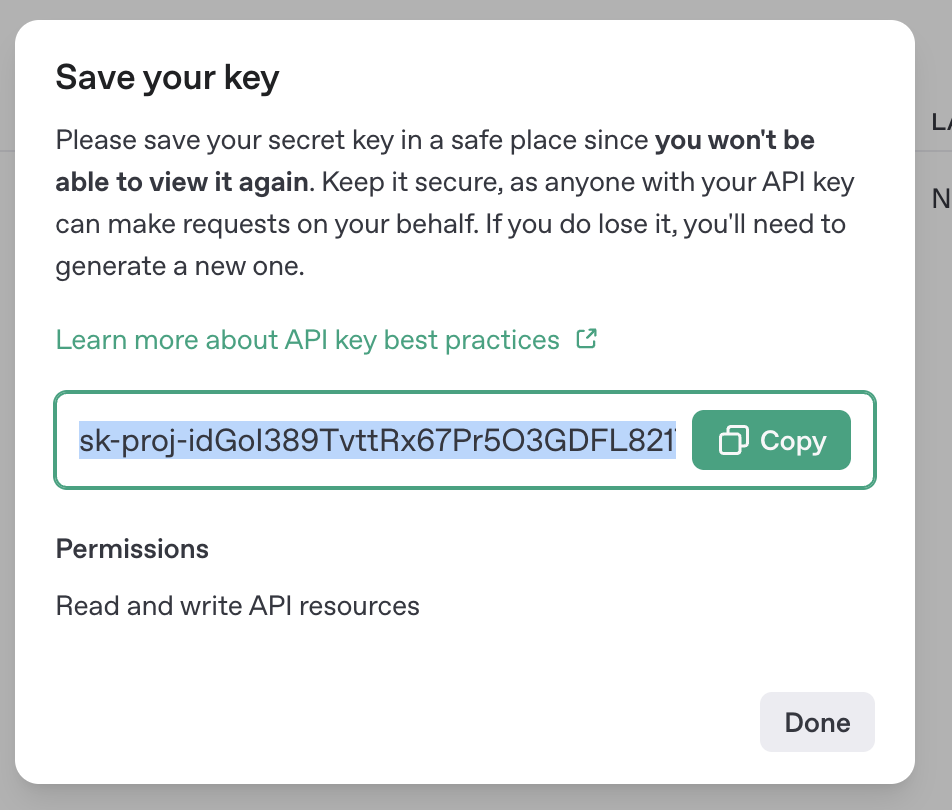Viewport: 952px width, 810px height.
Task: Click the Copy button for the secret key
Action: pos(771,440)
